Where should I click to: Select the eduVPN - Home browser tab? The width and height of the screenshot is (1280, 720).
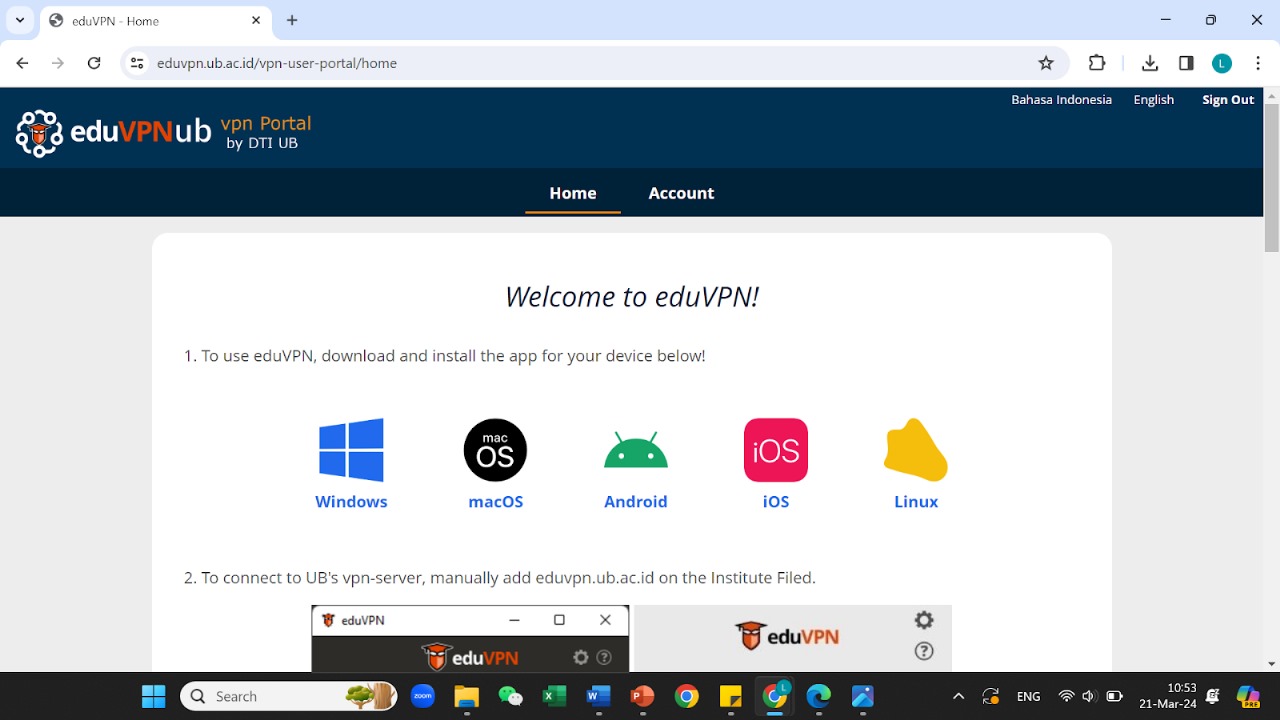click(x=155, y=20)
